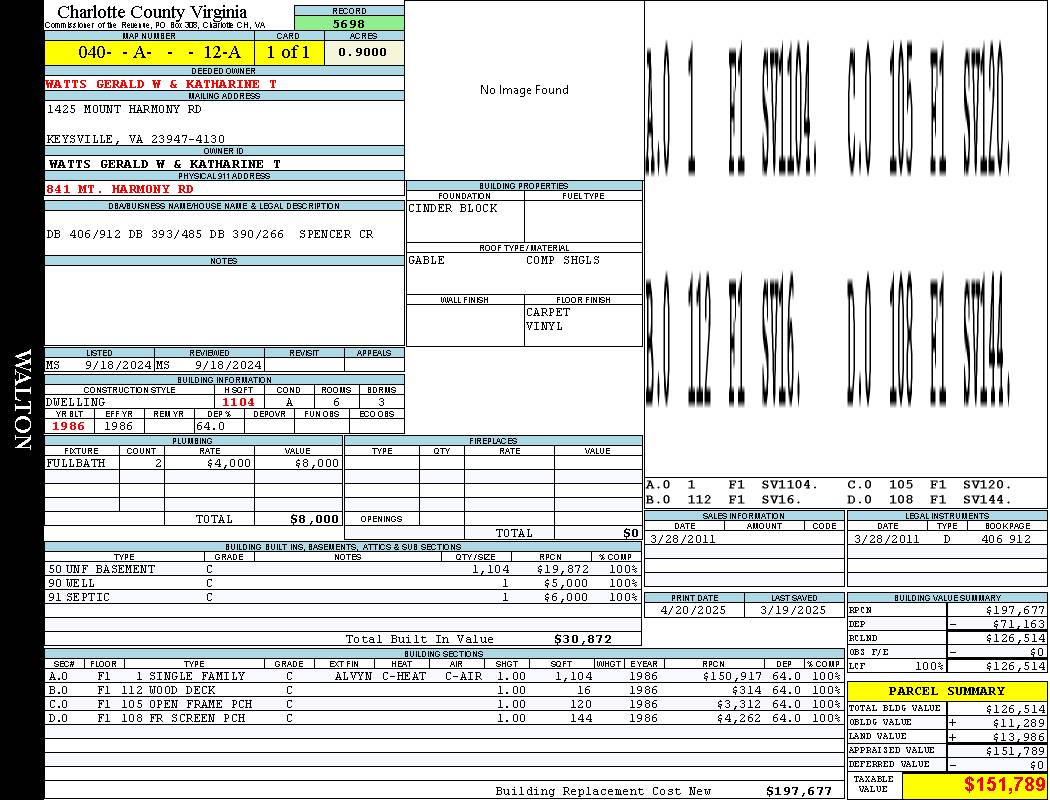
Task: Click the physical 911 address 841 Mt. Harmony Rd
Action: [x=120, y=189]
